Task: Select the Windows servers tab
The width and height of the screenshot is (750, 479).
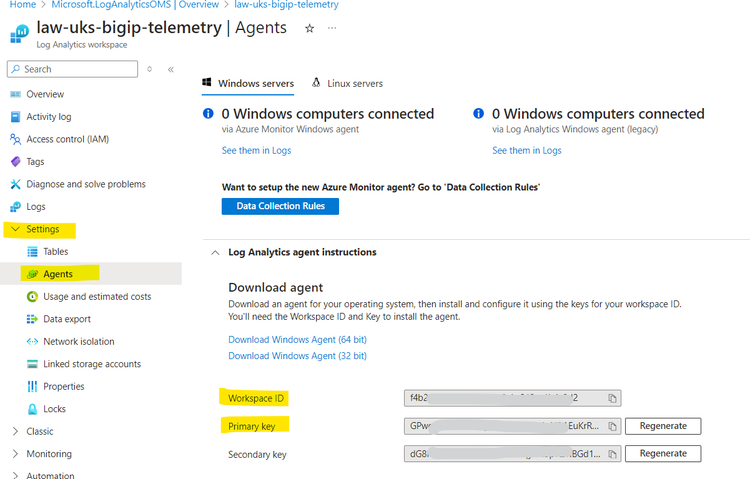Action: pyautogui.click(x=248, y=83)
